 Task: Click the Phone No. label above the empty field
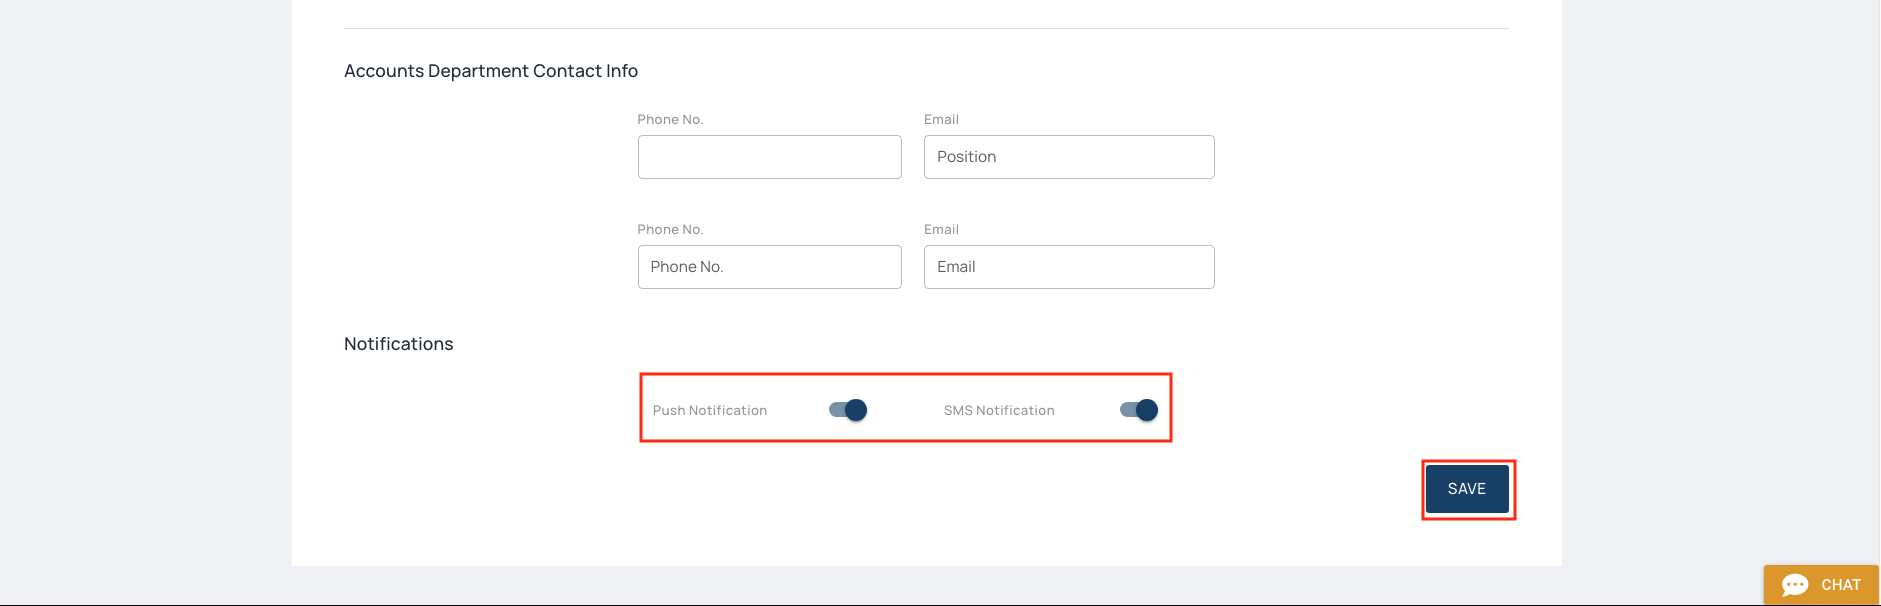[x=670, y=120]
